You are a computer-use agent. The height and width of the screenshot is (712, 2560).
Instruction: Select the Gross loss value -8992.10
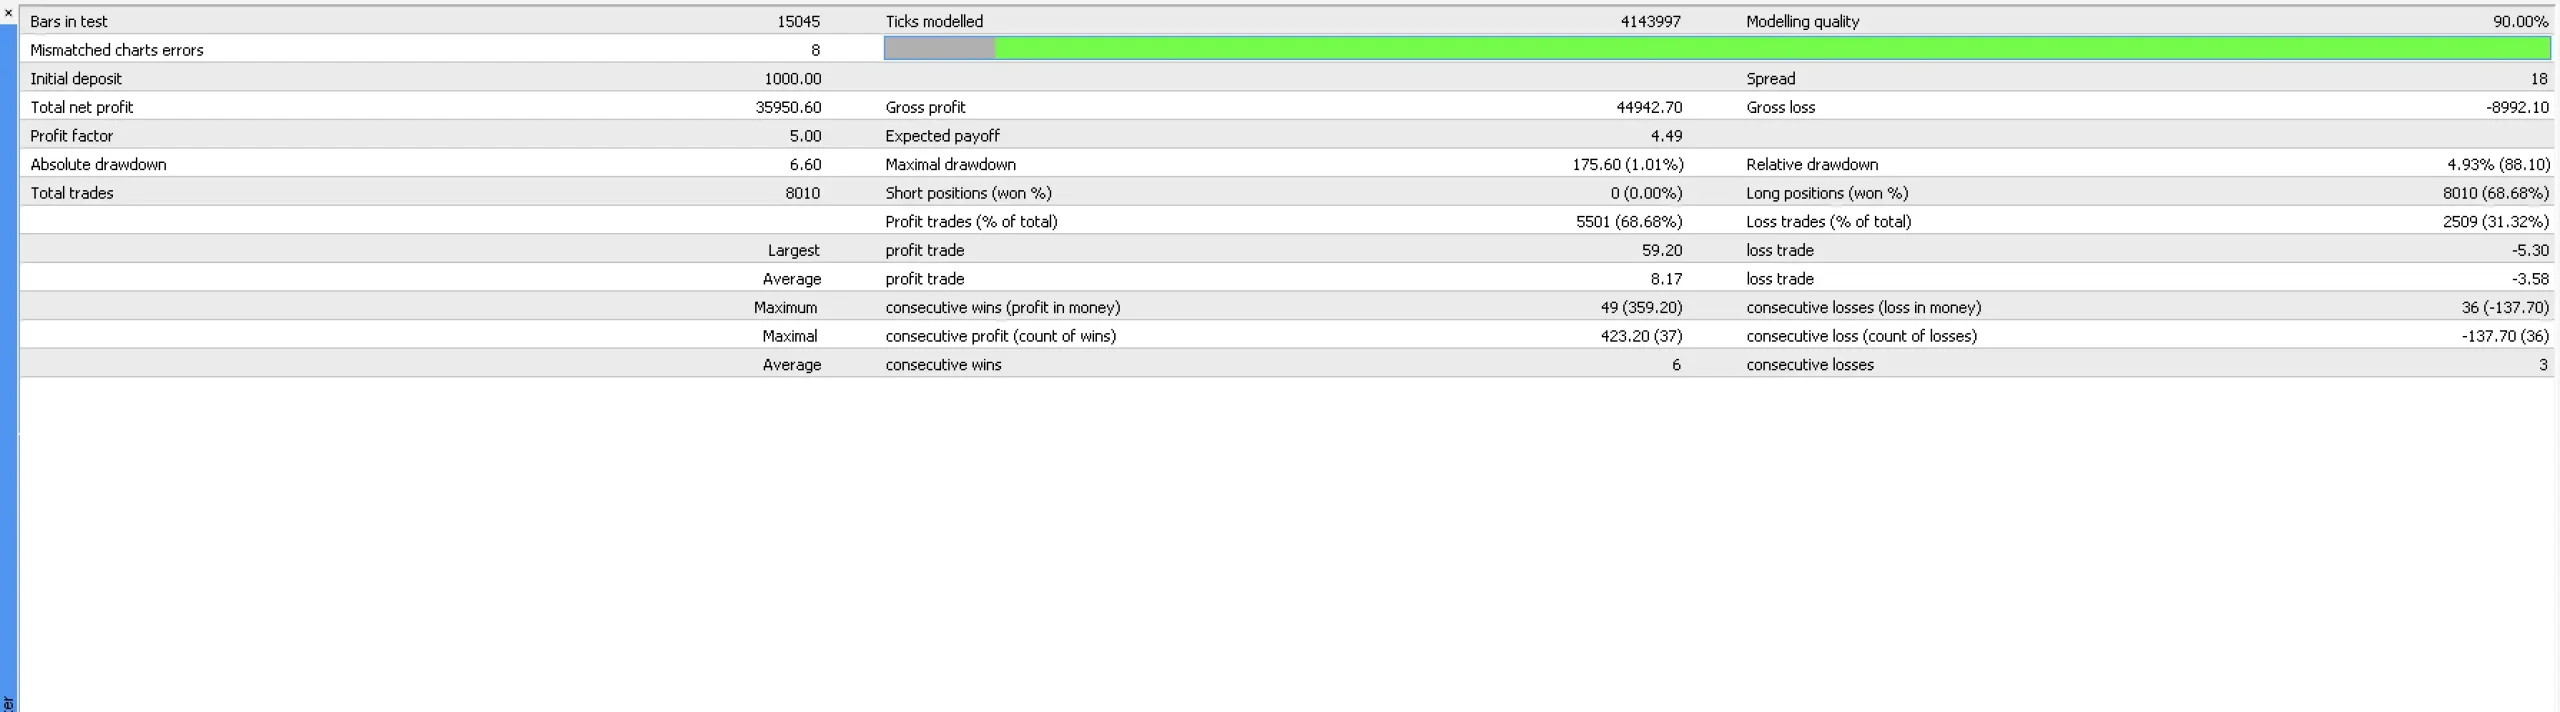coord(2517,107)
